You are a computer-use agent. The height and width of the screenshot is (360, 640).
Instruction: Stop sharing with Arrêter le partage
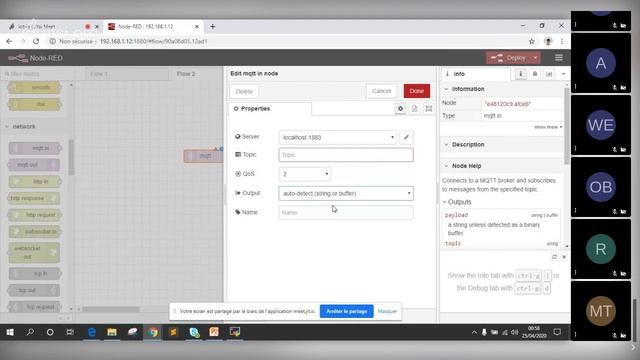[347, 311]
